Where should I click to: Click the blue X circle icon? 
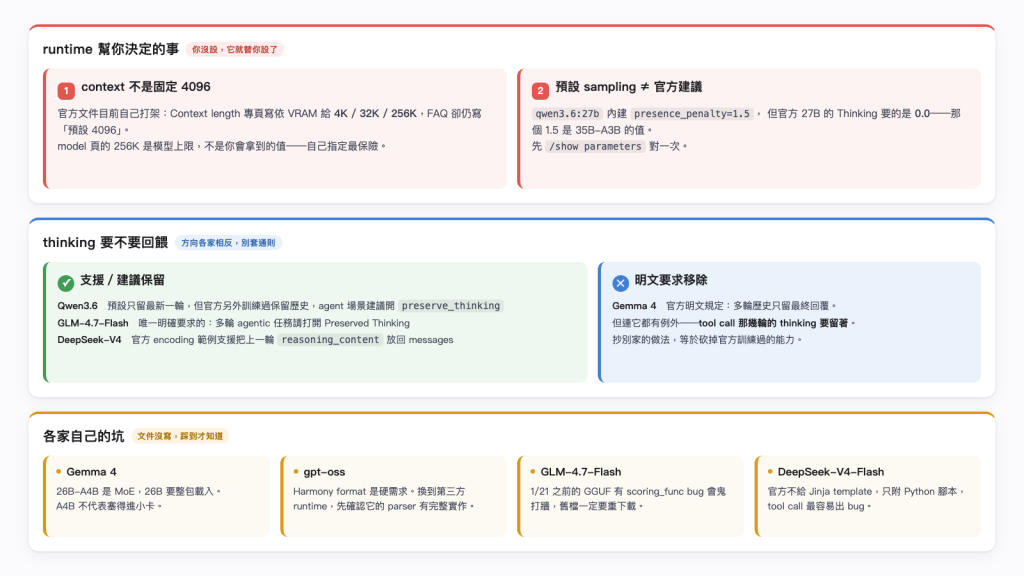pyautogui.click(x=620, y=283)
